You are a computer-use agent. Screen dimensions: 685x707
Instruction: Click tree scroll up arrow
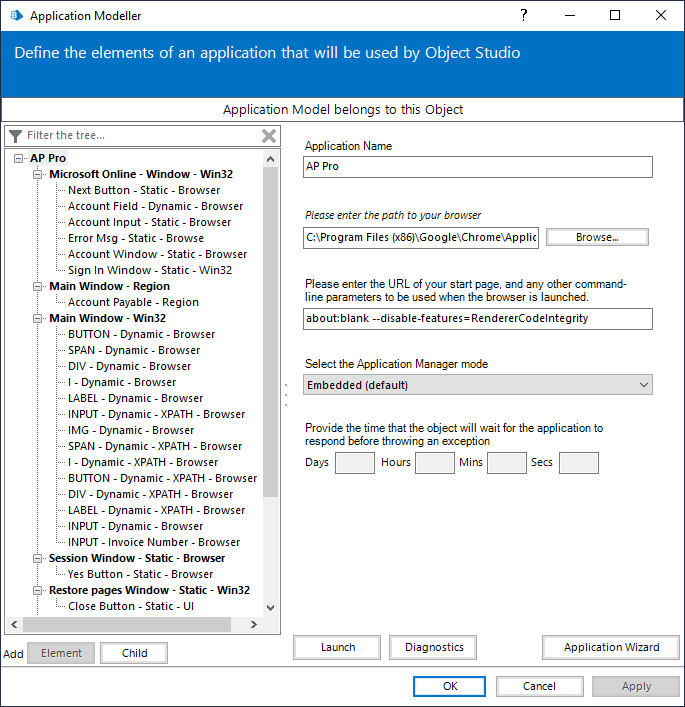point(271,159)
